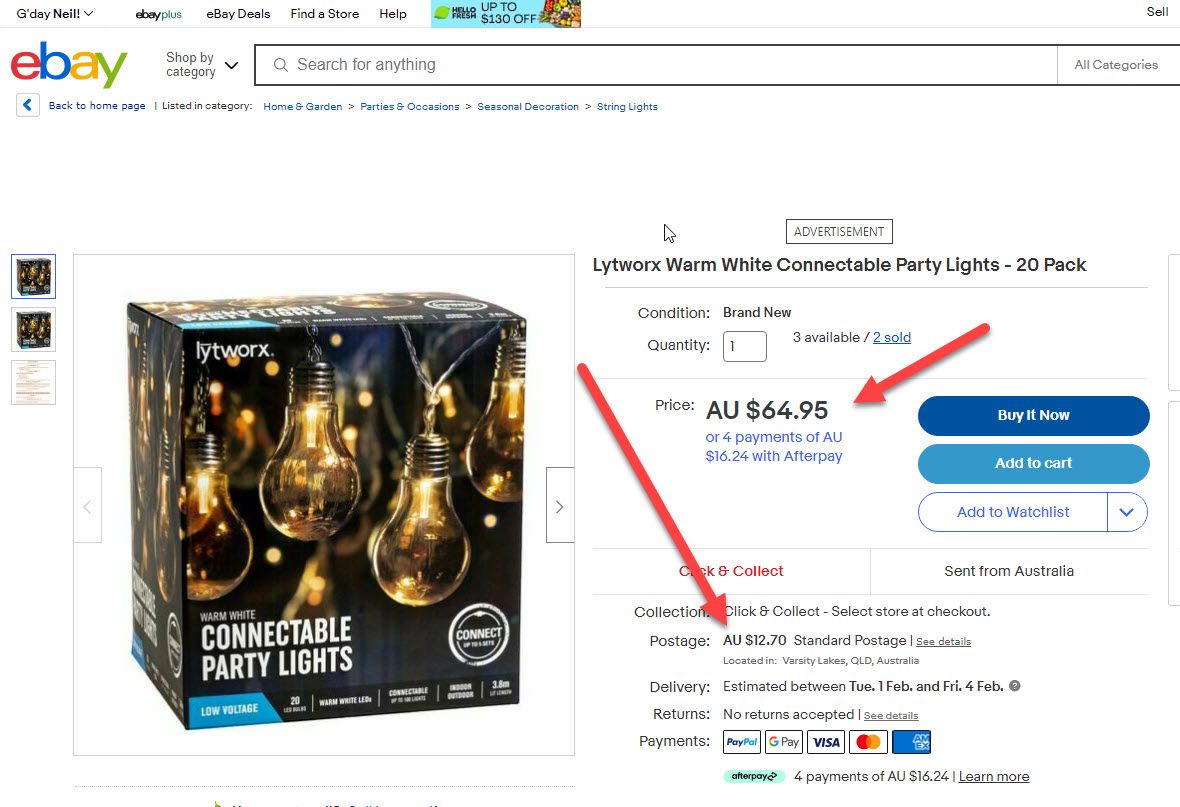Expand the Add to Watchlist dropdown arrow

[x=1127, y=512]
